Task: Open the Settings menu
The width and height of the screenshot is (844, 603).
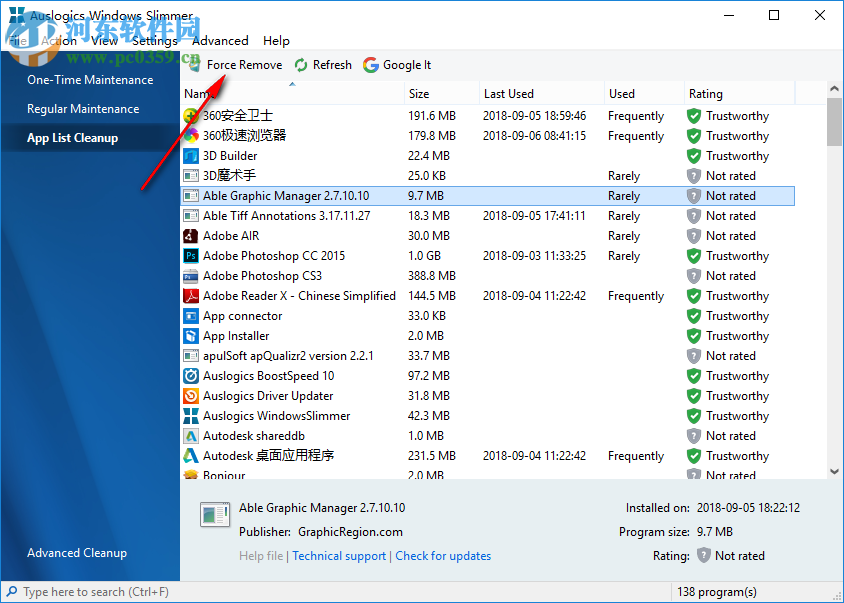Action: 154,41
